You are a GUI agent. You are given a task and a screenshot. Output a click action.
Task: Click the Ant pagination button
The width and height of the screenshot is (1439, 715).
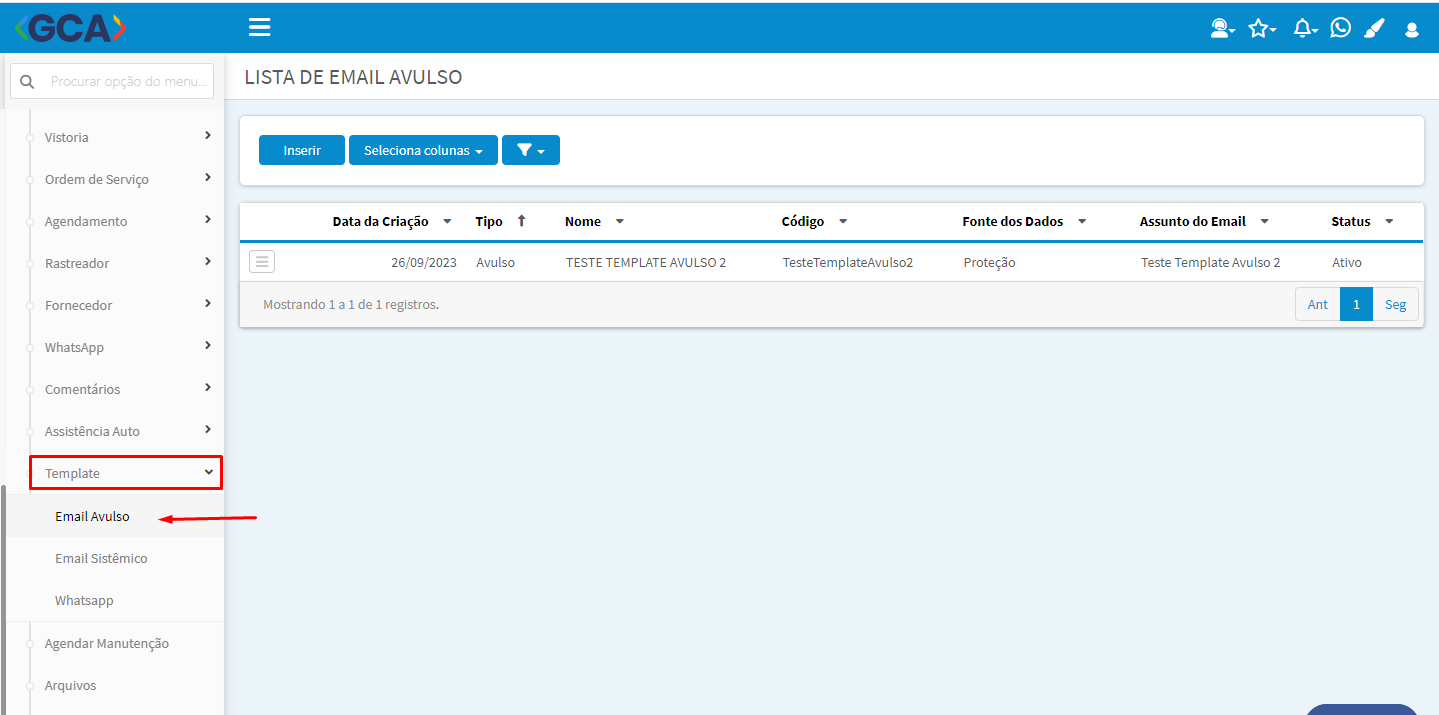point(1318,304)
